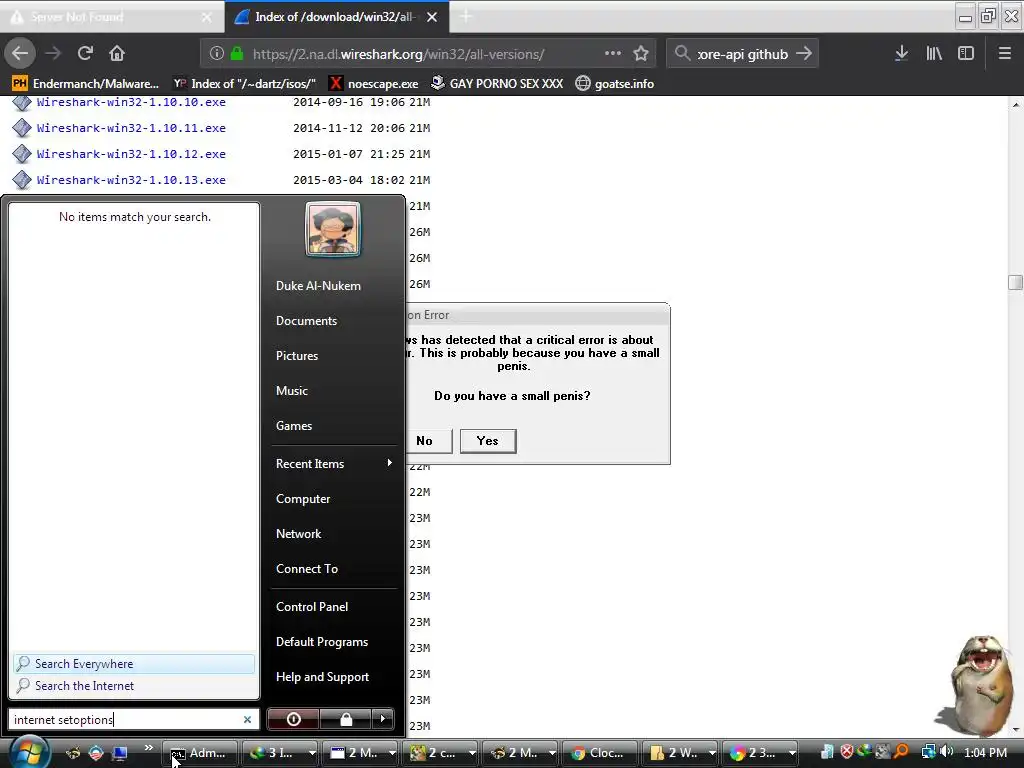Image resolution: width=1024 pixels, height=768 pixels.
Task: Open Games from Start menu
Action: pos(294,426)
